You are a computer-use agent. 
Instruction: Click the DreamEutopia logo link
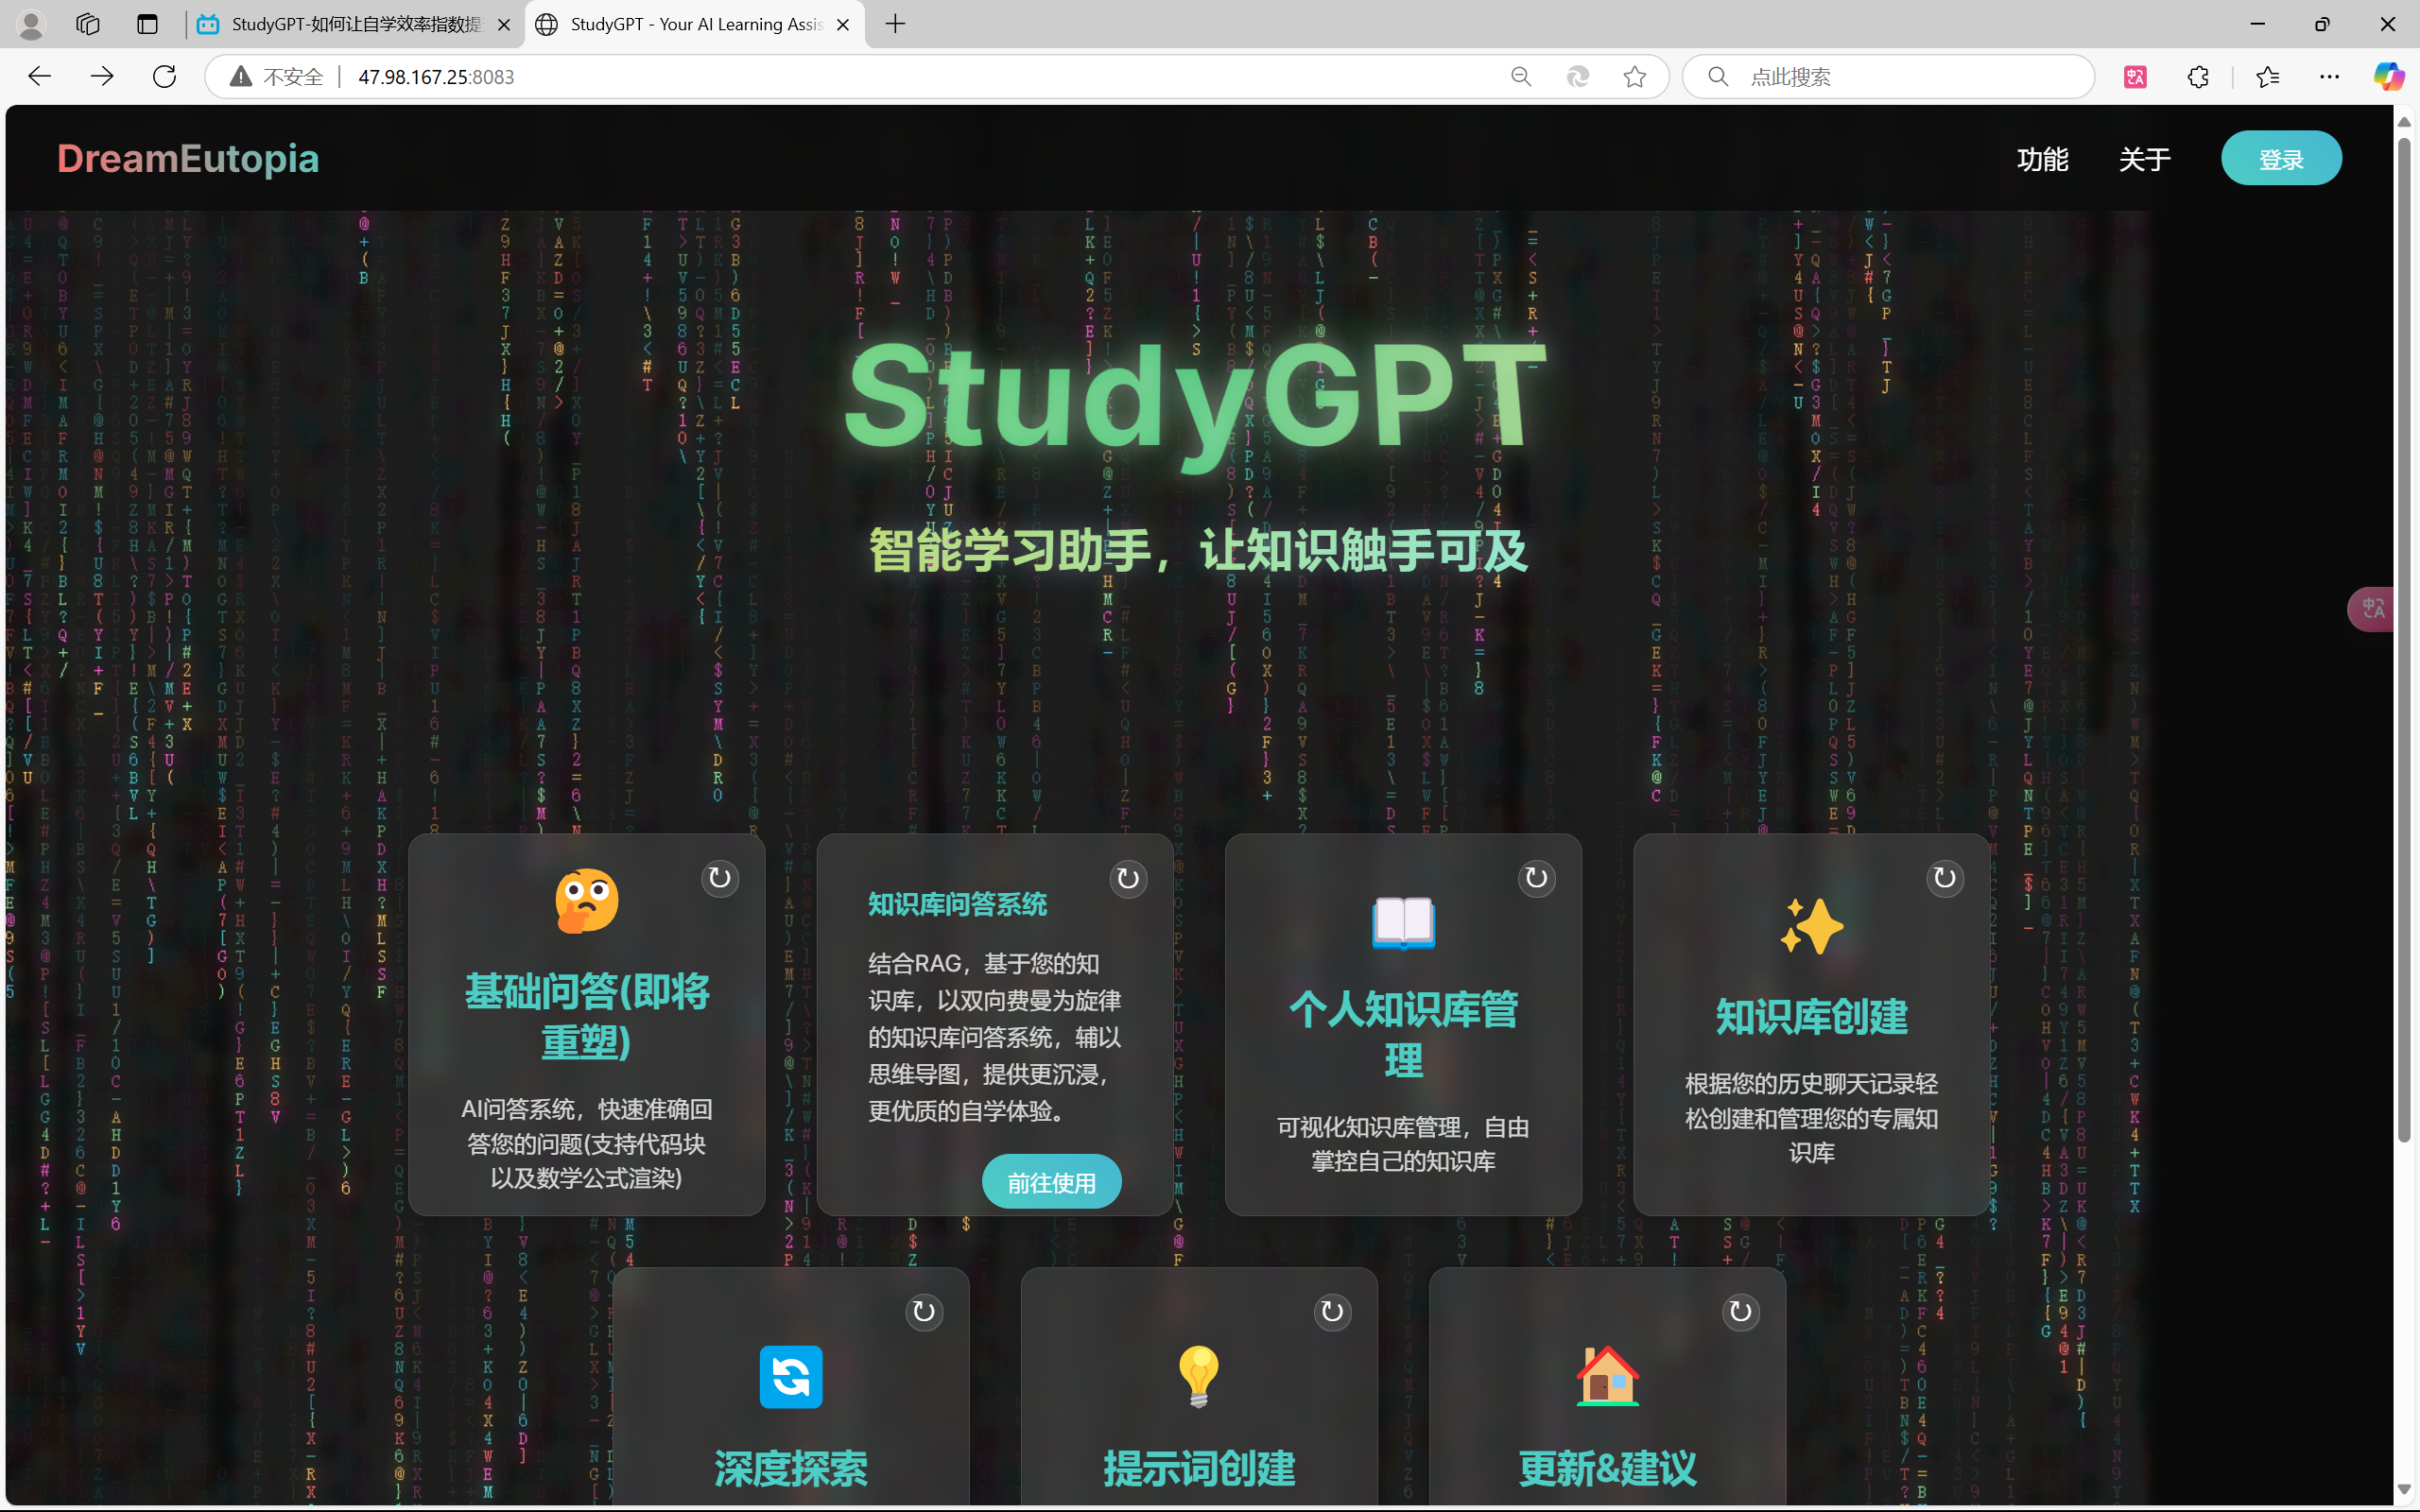point(188,159)
